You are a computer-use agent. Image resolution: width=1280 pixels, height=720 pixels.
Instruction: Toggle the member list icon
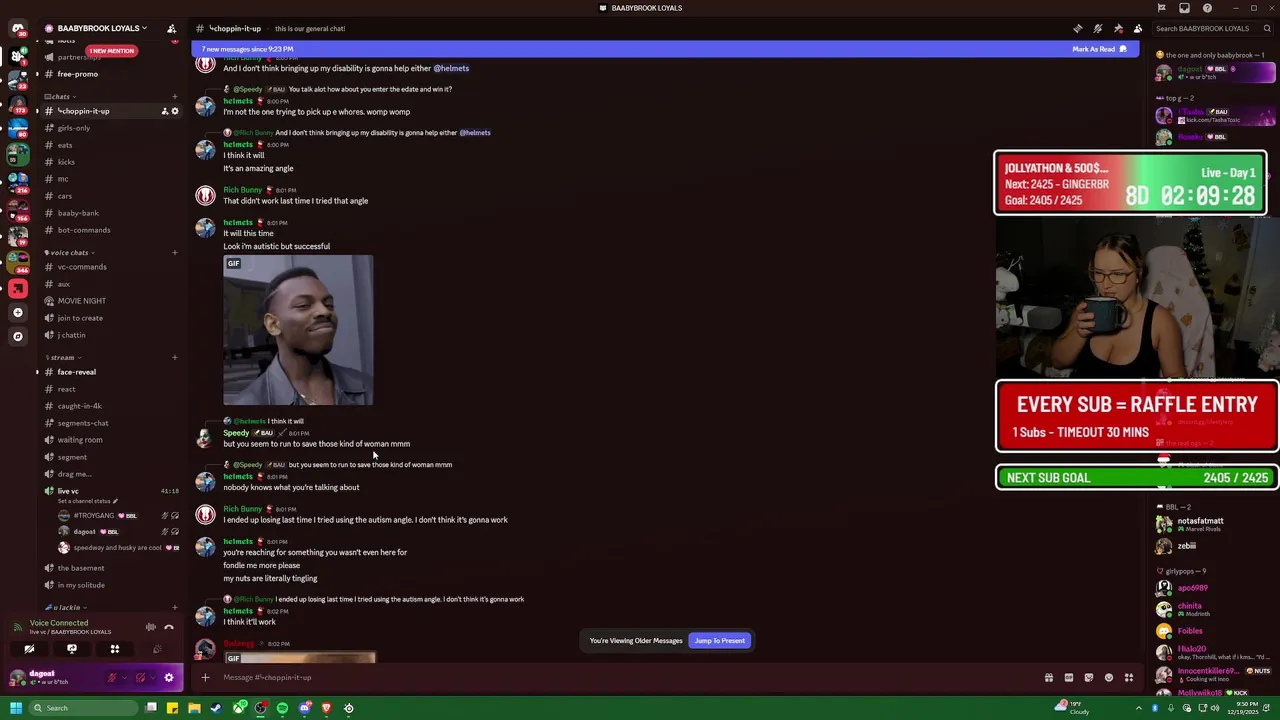(x=1138, y=28)
